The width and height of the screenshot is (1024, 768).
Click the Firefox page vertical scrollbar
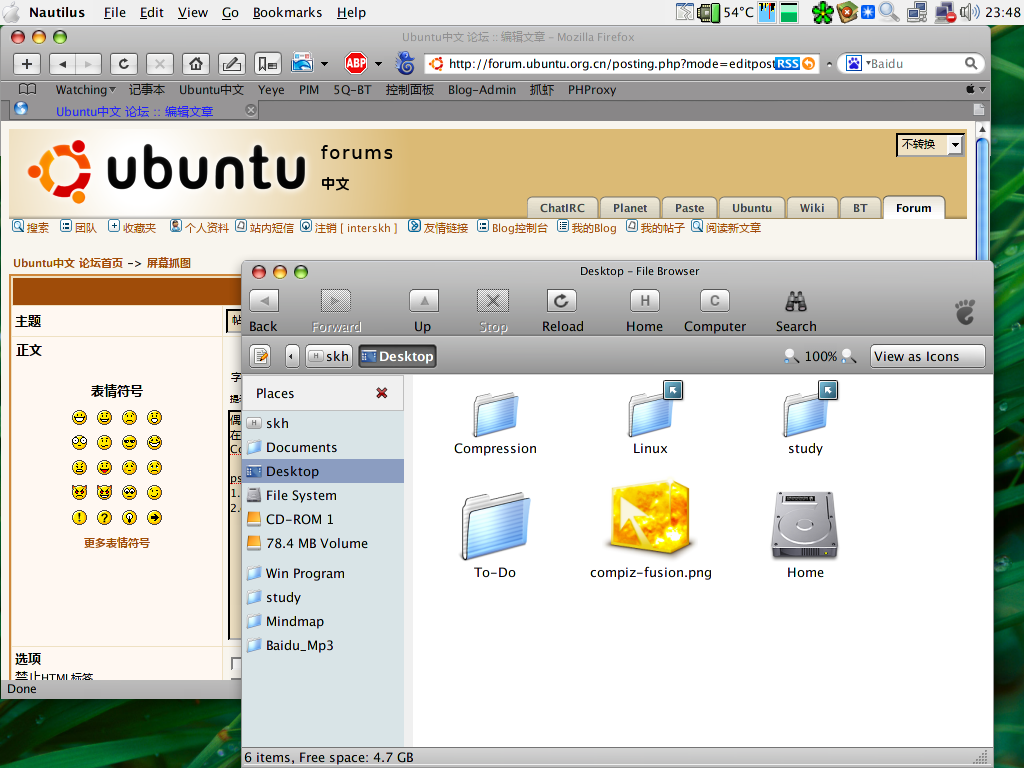point(982,196)
